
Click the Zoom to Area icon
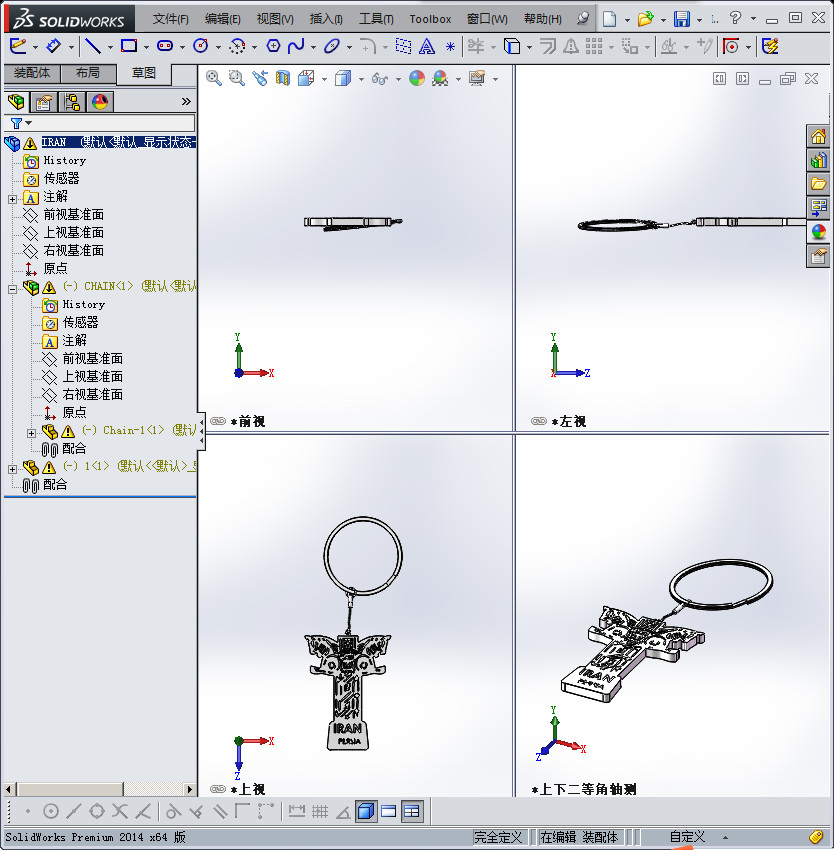236,79
